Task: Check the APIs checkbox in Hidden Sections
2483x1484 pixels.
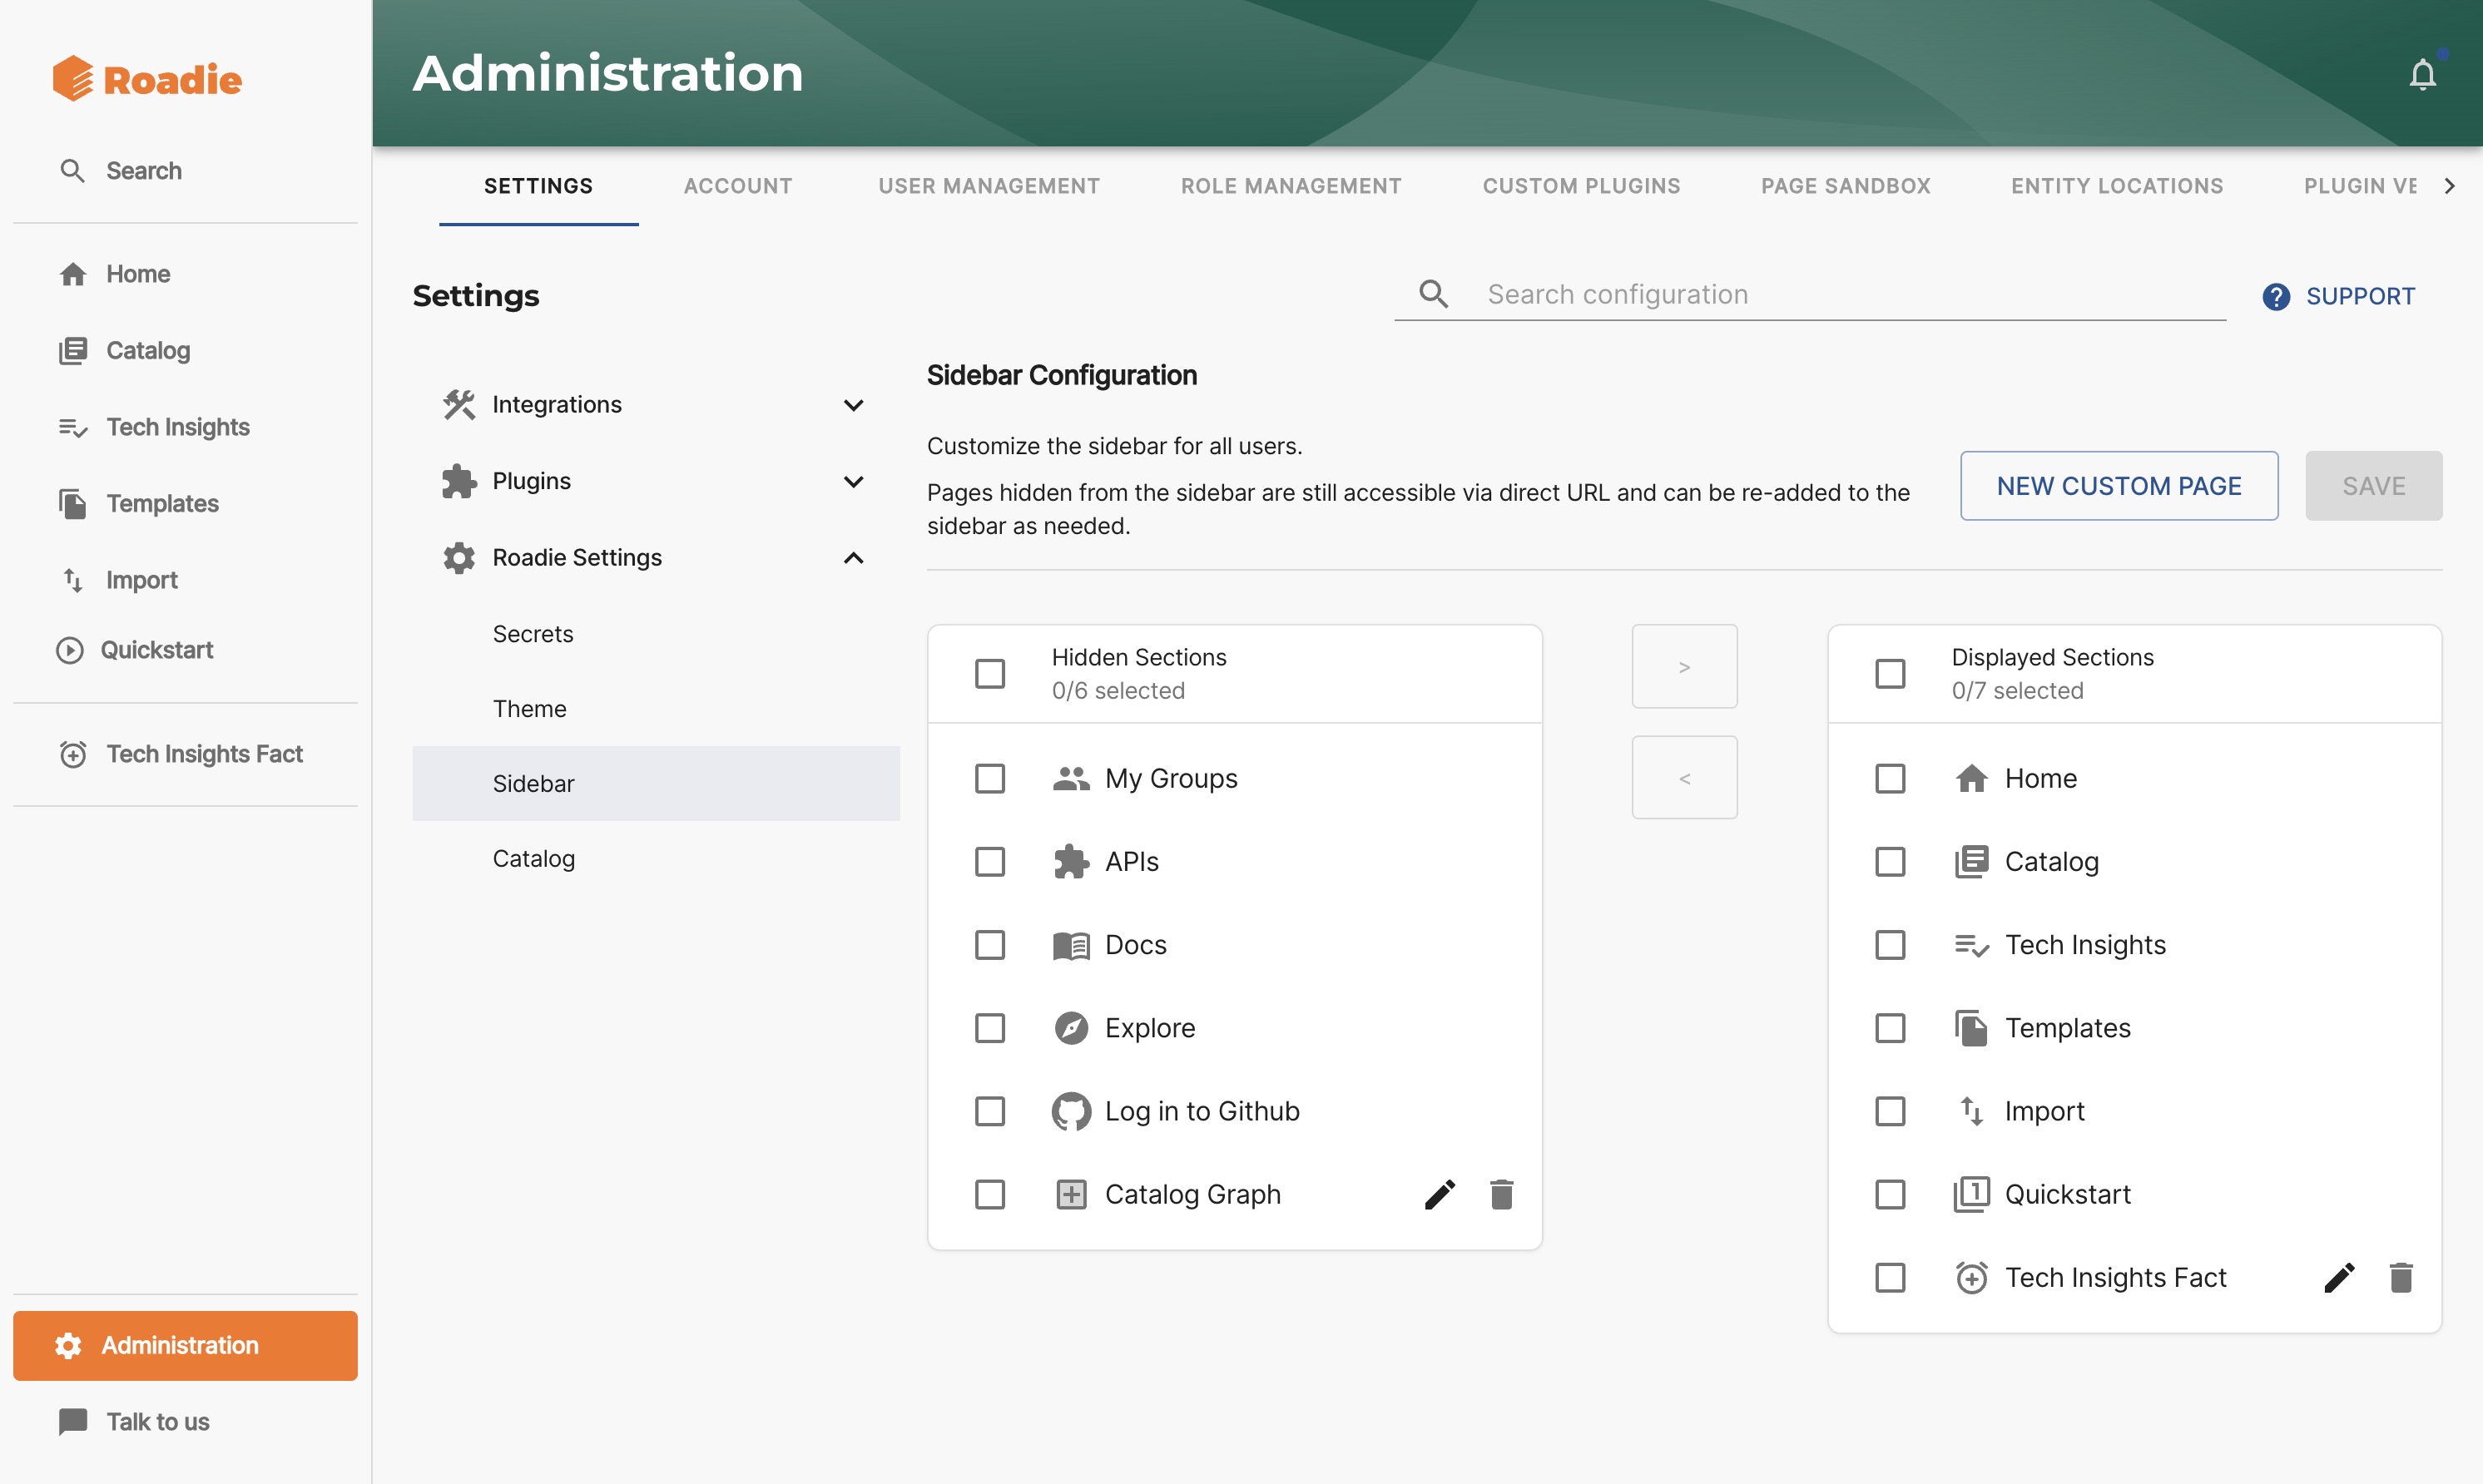Action: pyautogui.click(x=990, y=861)
